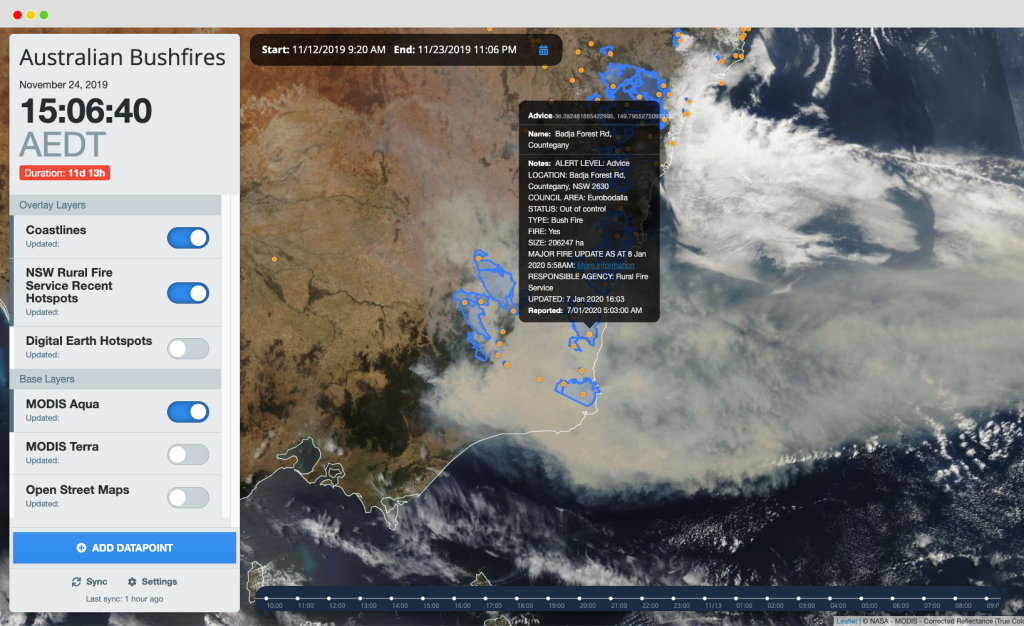Disable the Coastlines overlay
The image size is (1024, 626).
coord(187,238)
